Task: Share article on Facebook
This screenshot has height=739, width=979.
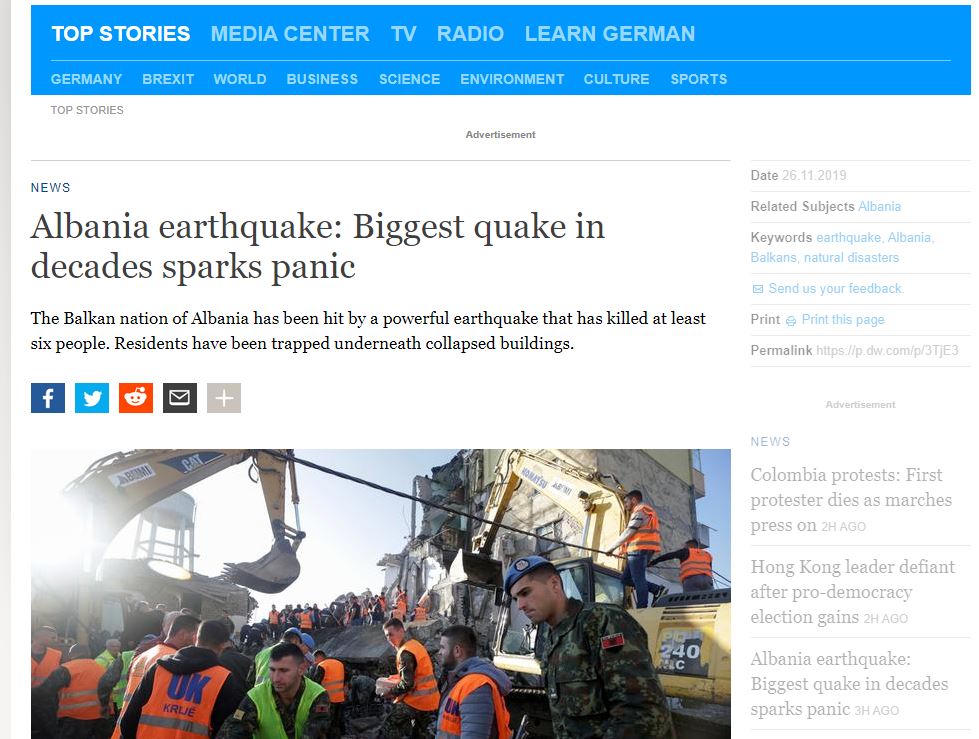Action: tap(47, 398)
